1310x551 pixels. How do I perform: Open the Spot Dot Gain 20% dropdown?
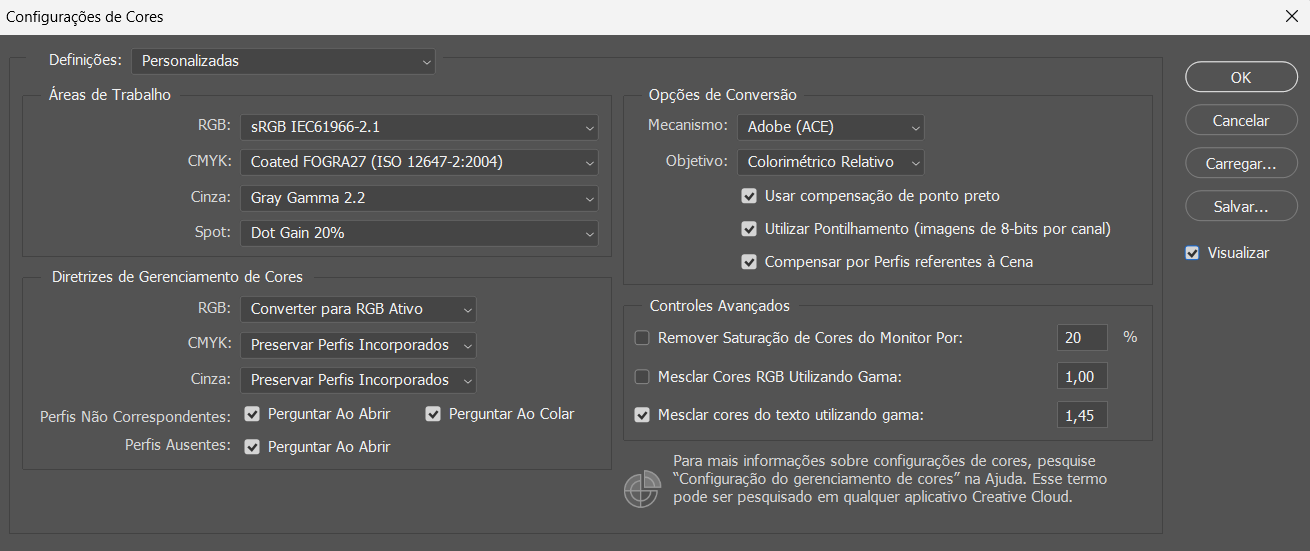coord(419,233)
